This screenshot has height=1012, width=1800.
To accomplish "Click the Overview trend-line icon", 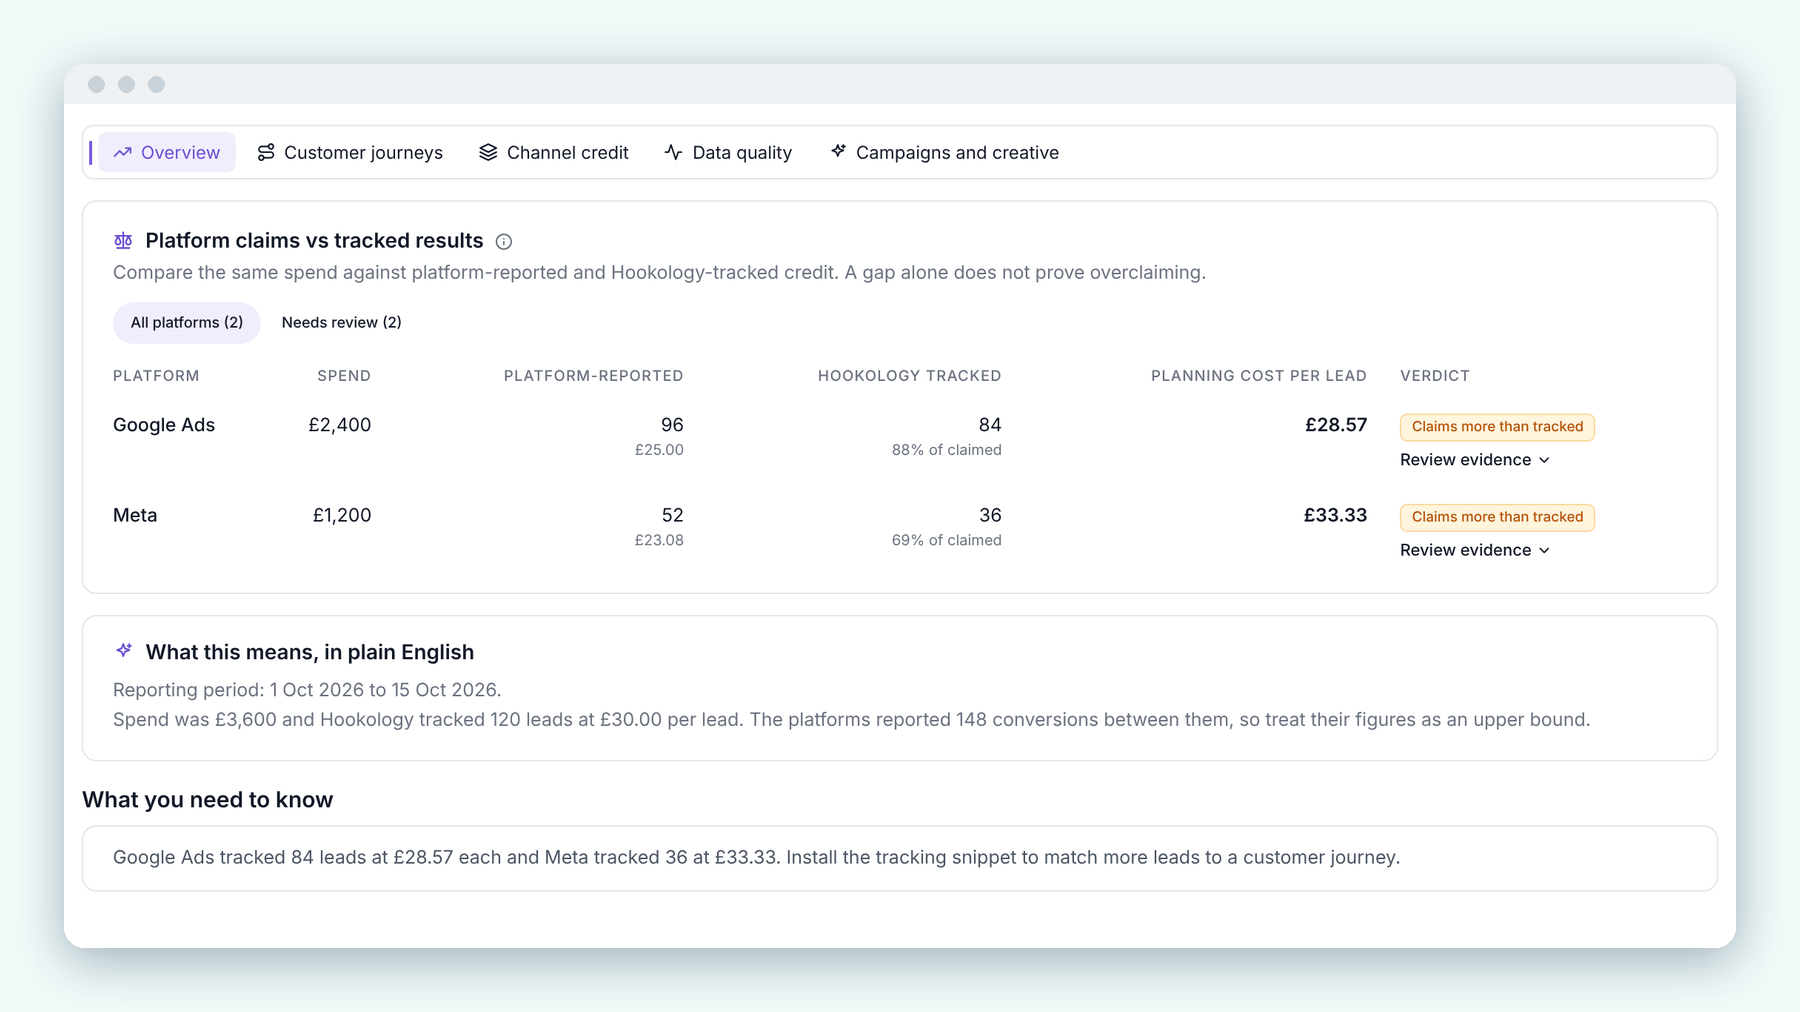I will 123,152.
